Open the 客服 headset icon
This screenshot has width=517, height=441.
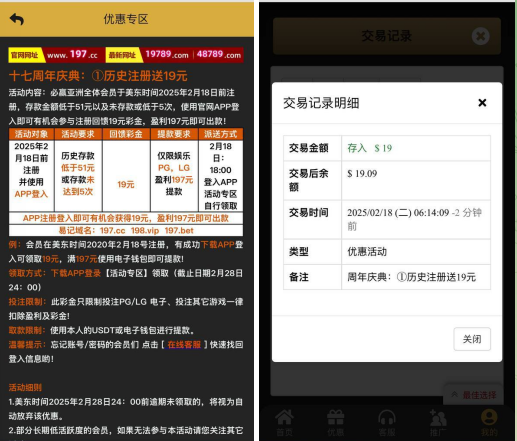coord(387,423)
